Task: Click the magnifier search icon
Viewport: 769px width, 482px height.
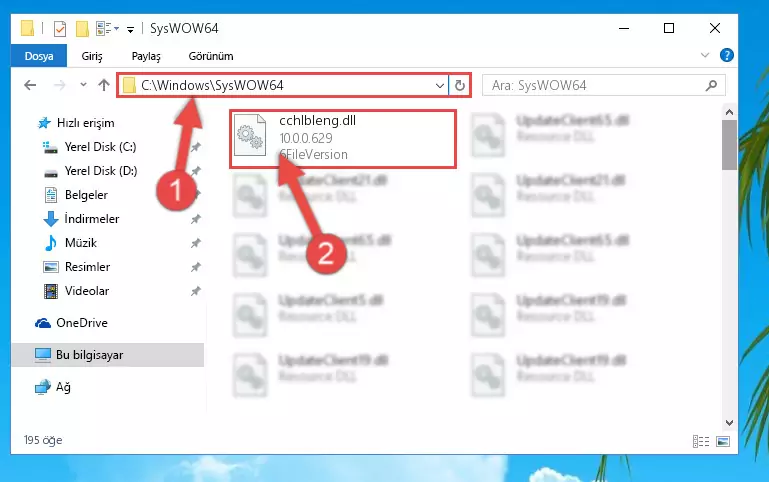Action: point(711,85)
